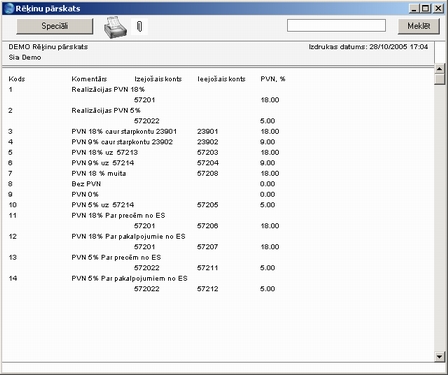Viewport: 448px width, 375px height.
Task: Select PVN 9% caur starpkontu 23902
Action: pos(122,142)
